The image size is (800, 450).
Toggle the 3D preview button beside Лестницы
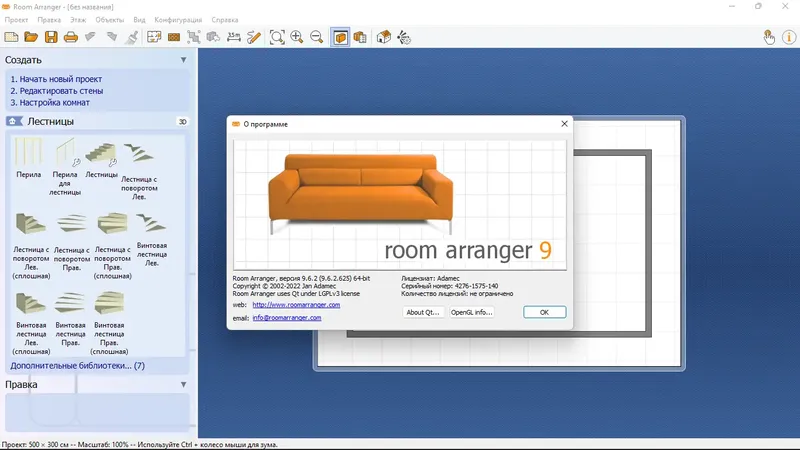[182, 121]
